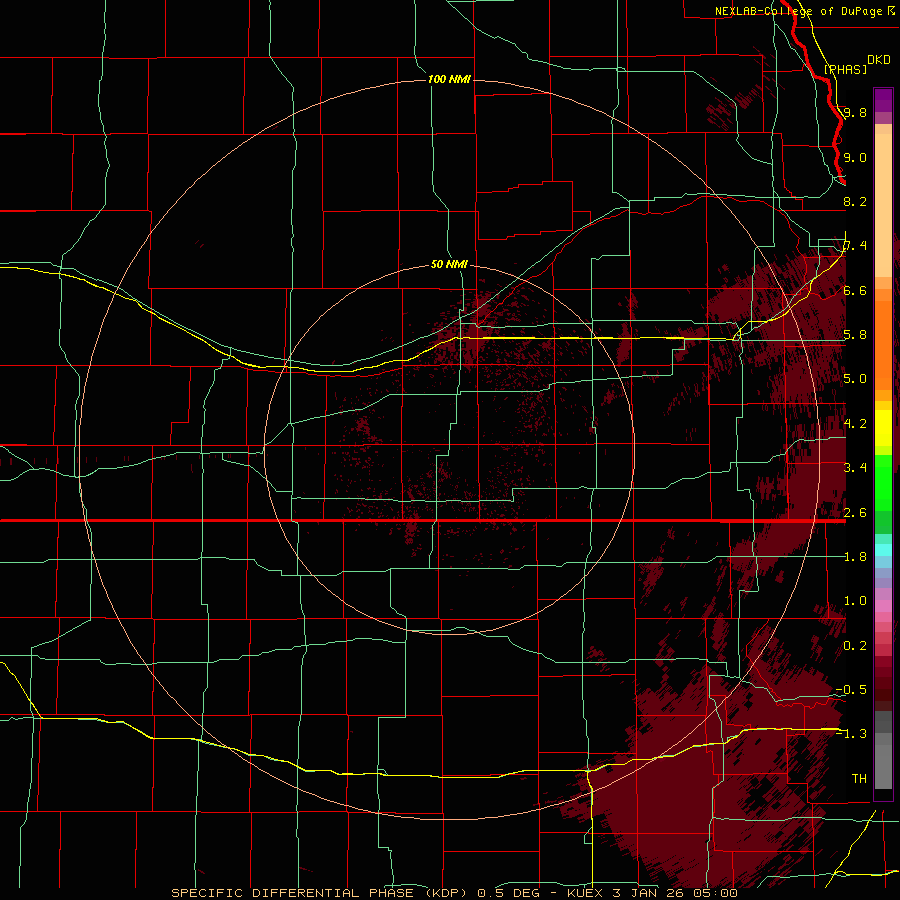The image size is (900, 900).
Task: Click the 9.0 value on the scale
Action: point(855,157)
